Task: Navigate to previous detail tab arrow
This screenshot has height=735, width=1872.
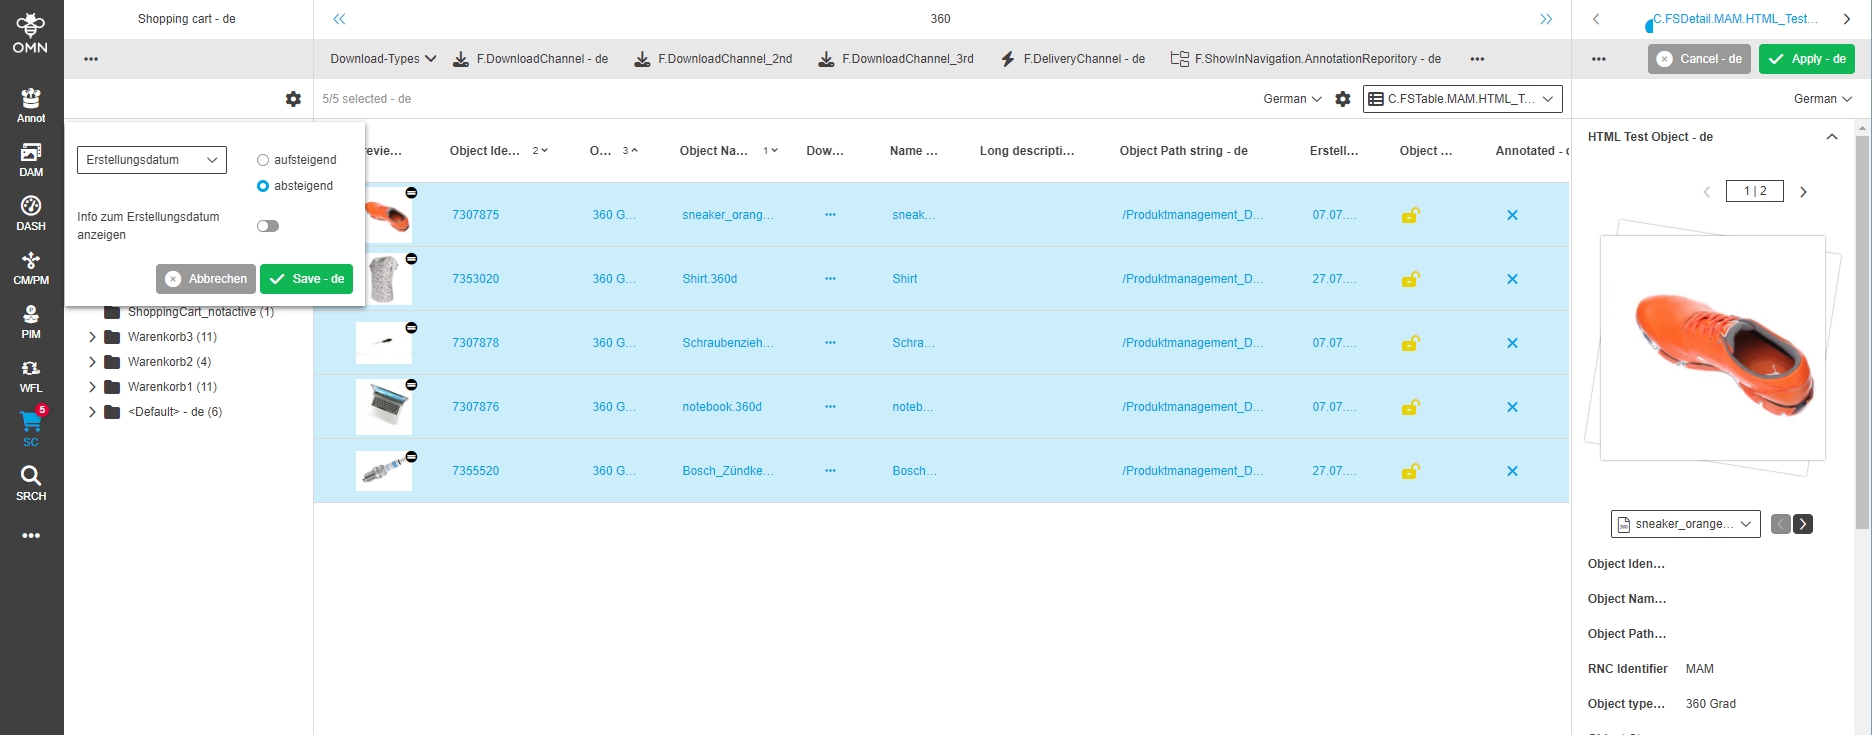Action: point(1596,19)
